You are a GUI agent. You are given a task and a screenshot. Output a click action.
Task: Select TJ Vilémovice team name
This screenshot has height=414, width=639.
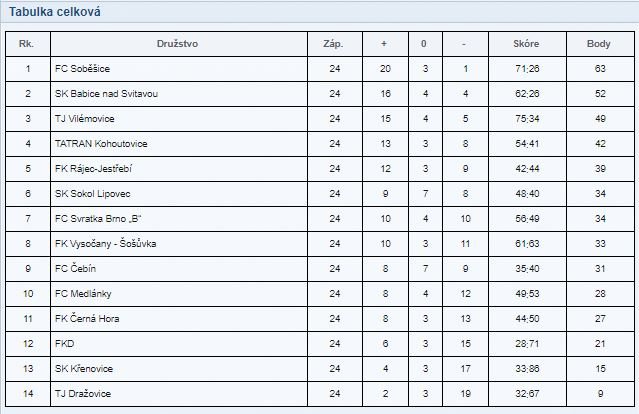pyautogui.click(x=85, y=119)
